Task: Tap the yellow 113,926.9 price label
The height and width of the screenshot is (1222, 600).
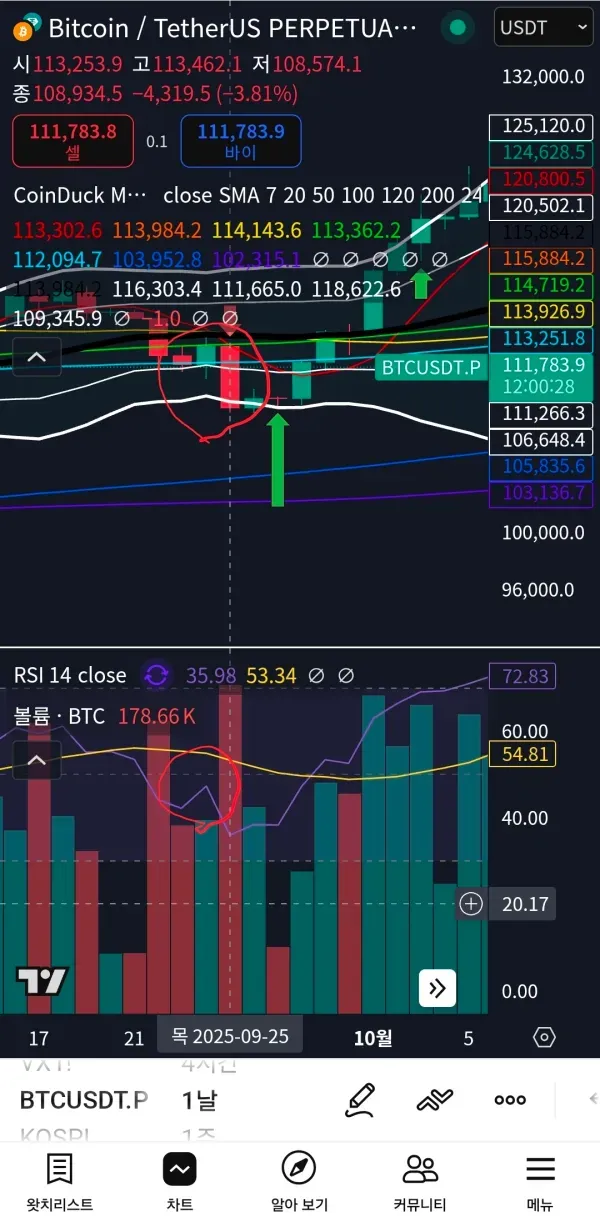Action: coord(540,312)
